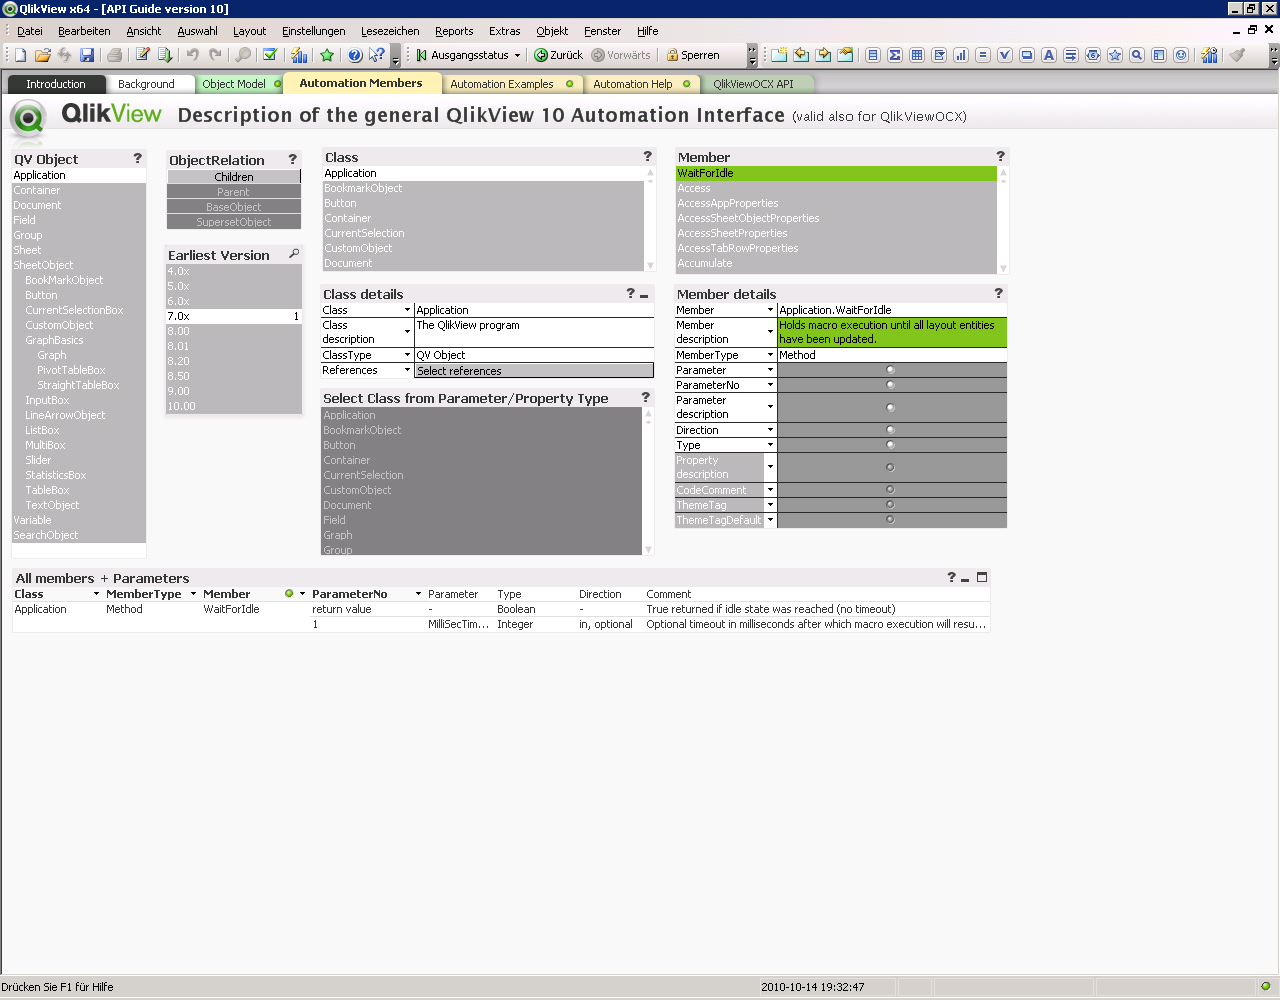
Task: Open the ClassType dropdown in Class details
Action: coord(407,355)
